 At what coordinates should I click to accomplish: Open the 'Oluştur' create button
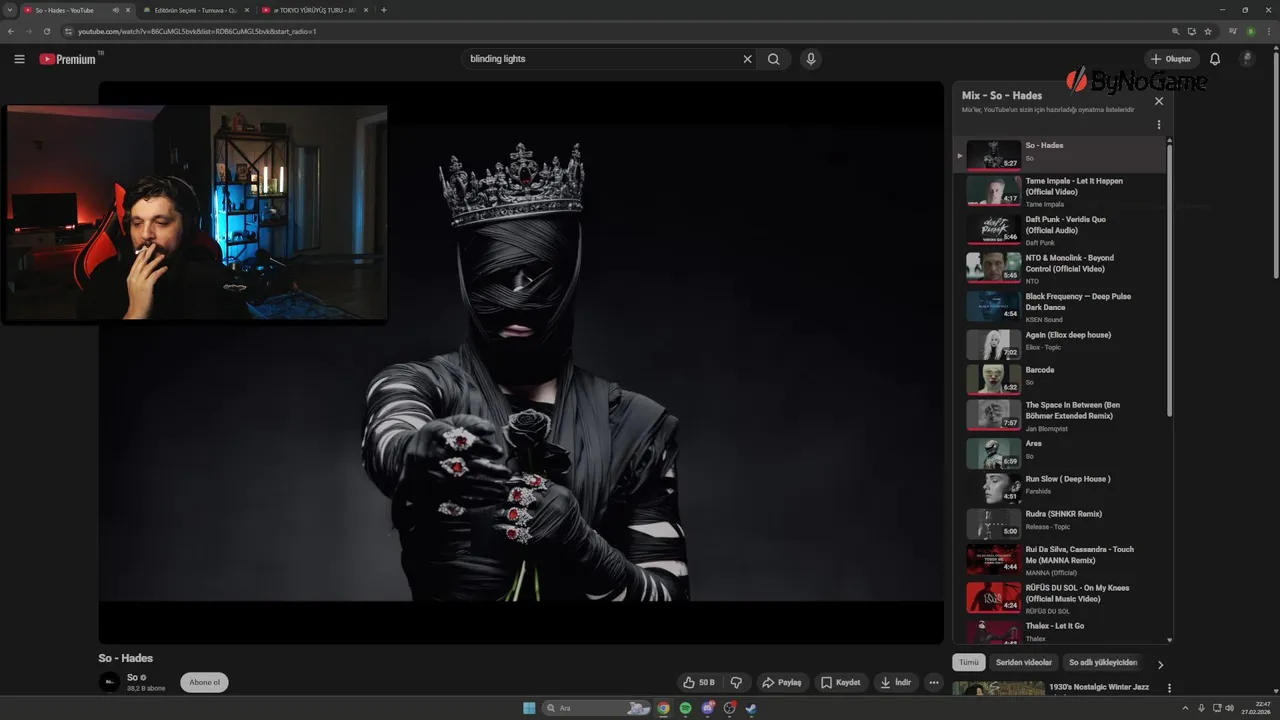pos(1172,59)
